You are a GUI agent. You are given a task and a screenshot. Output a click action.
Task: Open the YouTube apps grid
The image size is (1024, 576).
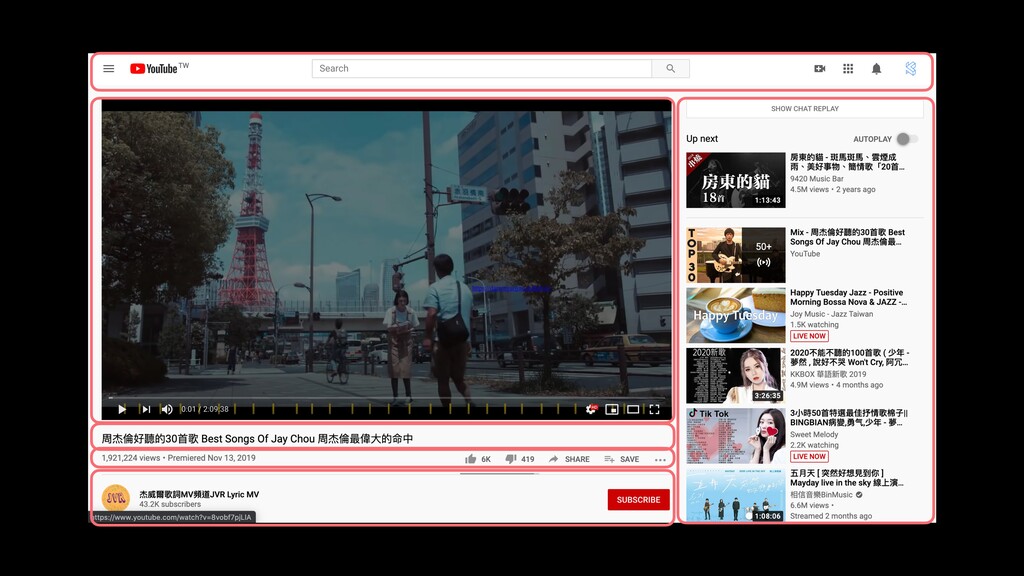(848, 69)
